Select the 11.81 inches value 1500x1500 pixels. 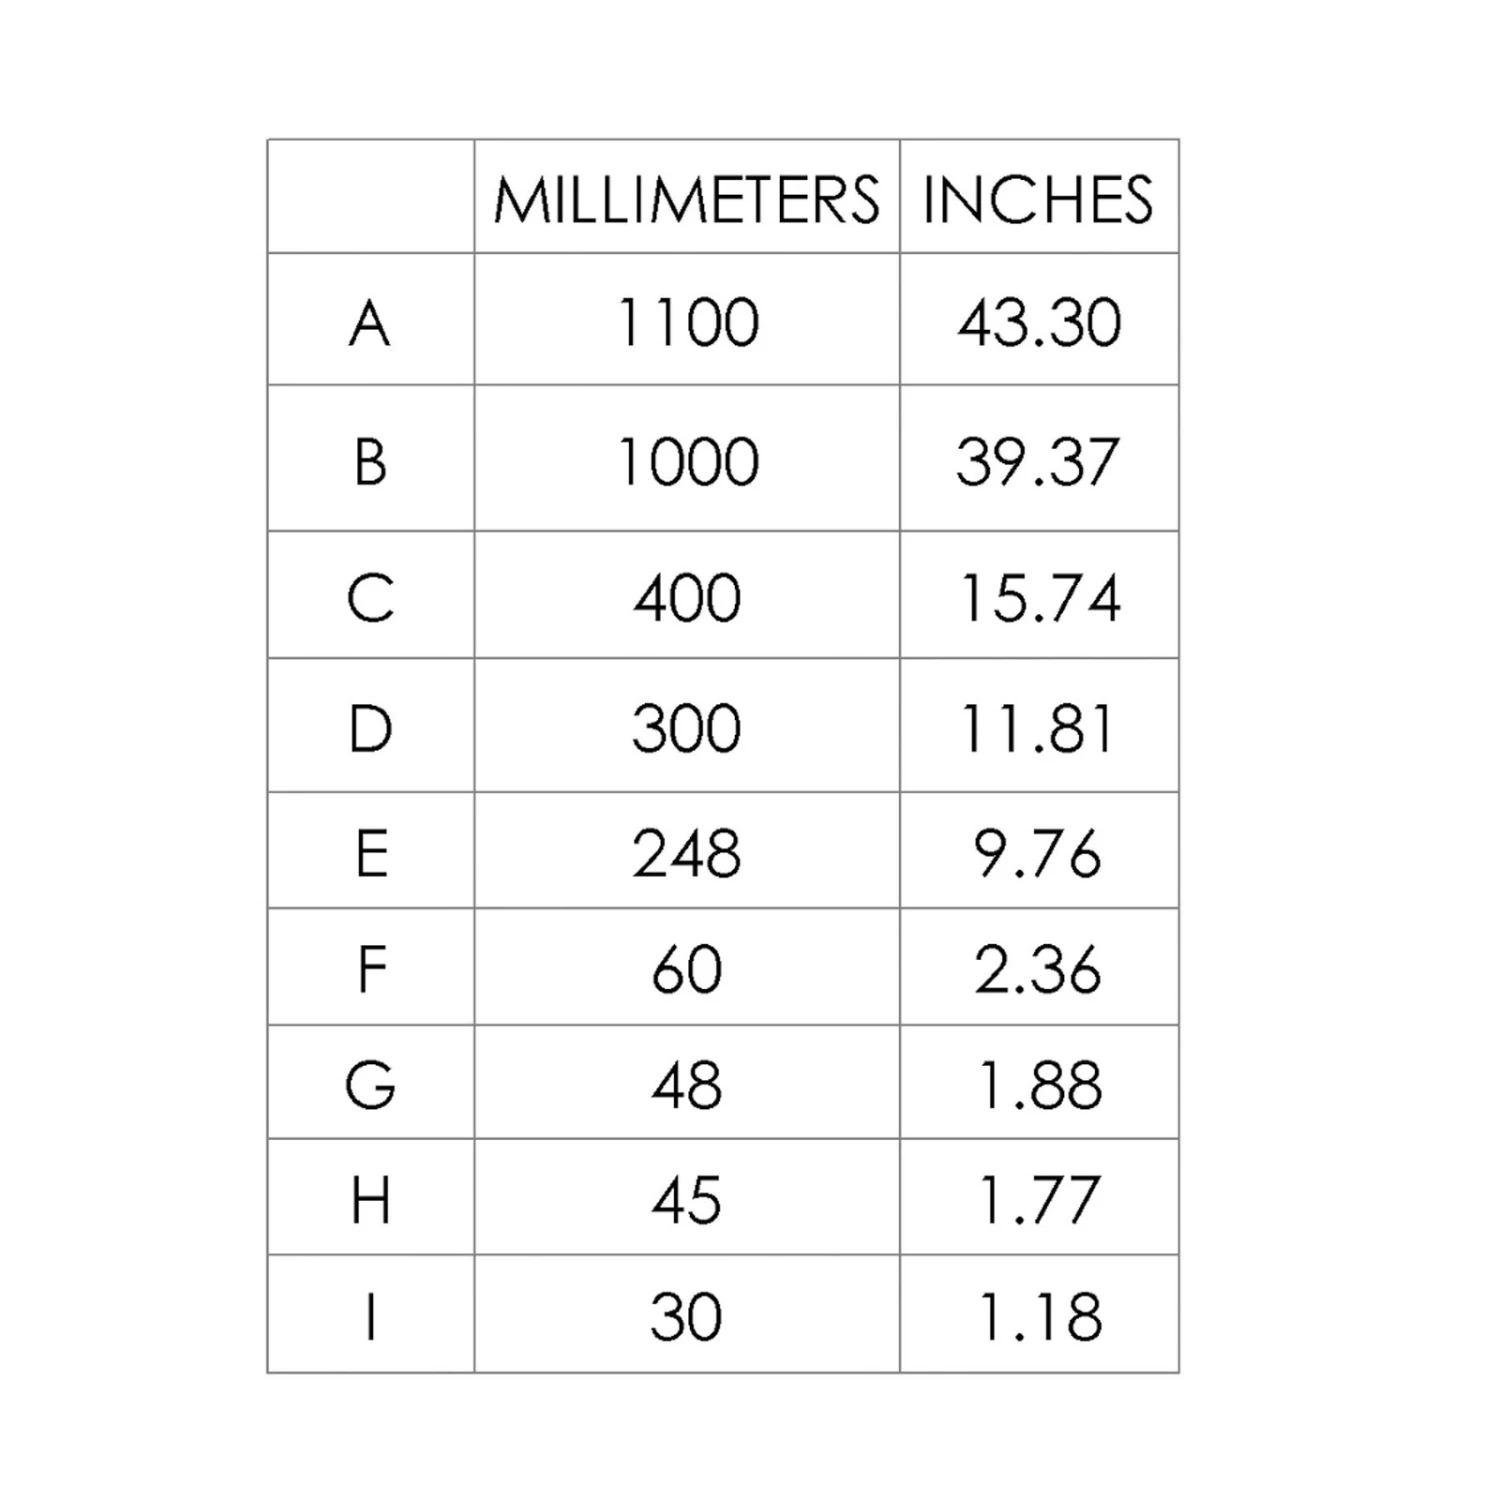tap(1038, 728)
